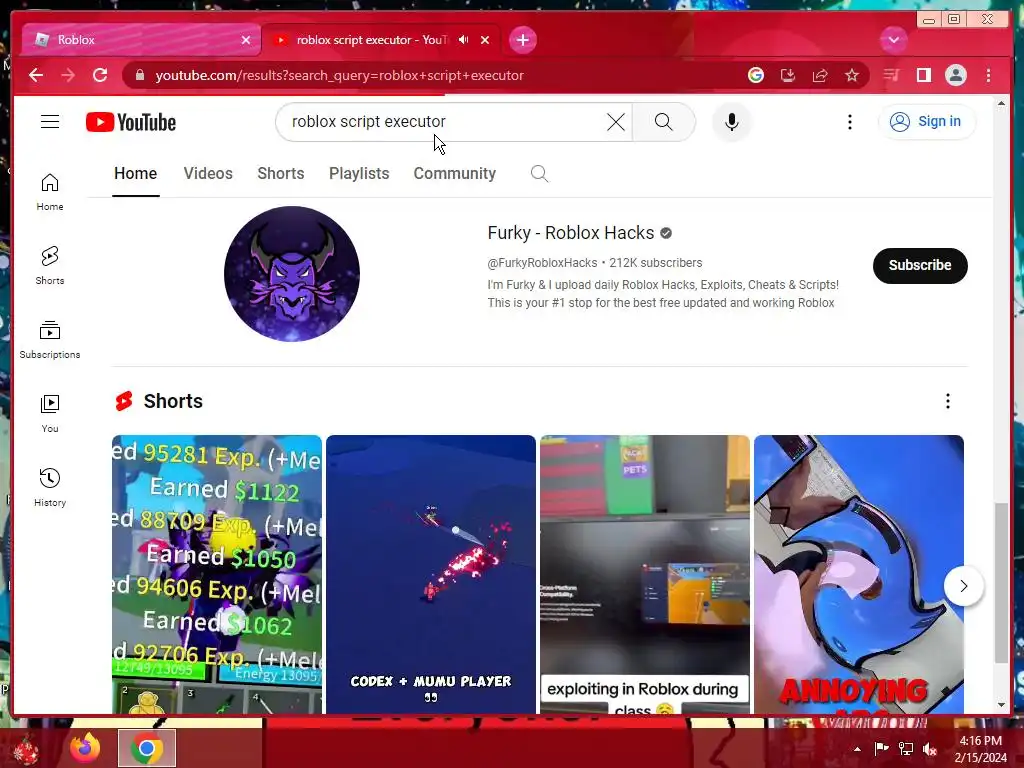Image resolution: width=1024 pixels, height=768 pixels.
Task: Open the Chrome profile avatar
Action: pyautogui.click(x=955, y=75)
